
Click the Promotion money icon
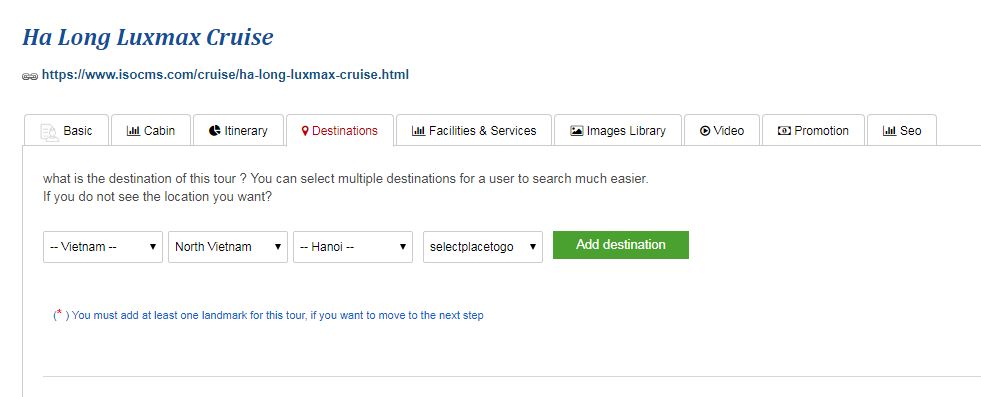pos(784,131)
